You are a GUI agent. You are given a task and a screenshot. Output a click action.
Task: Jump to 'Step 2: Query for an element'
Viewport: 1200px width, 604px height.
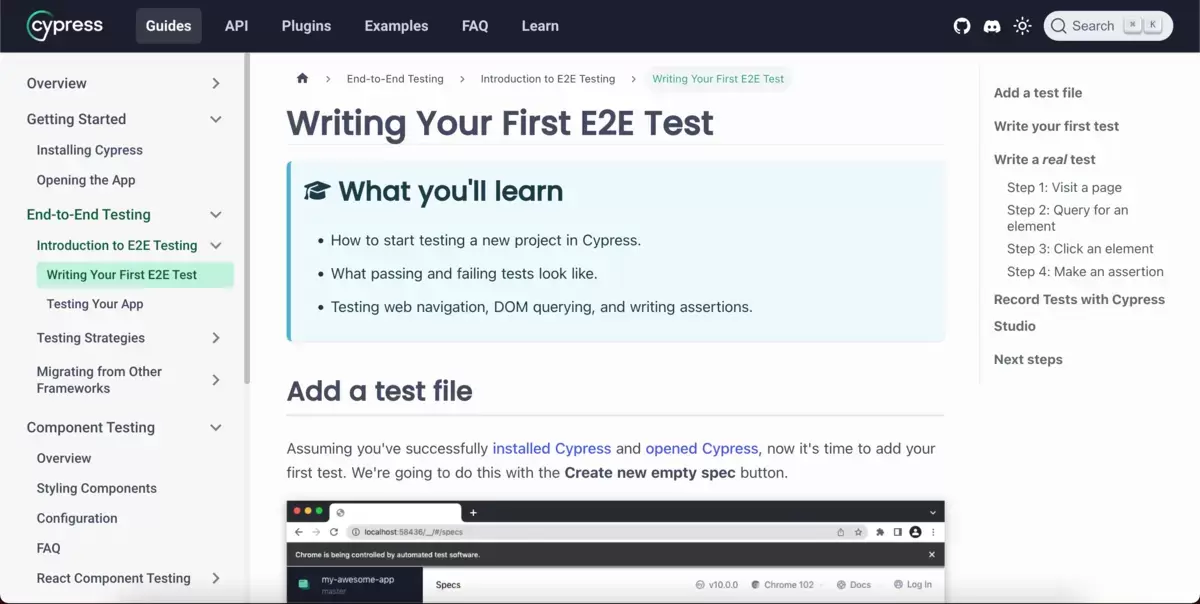pyautogui.click(x=1067, y=218)
